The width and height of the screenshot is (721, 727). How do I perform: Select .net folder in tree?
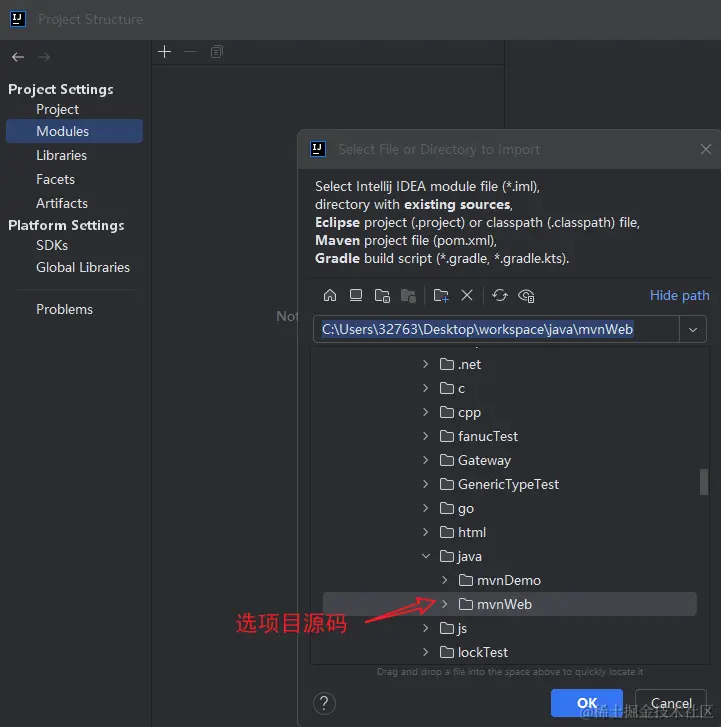pos(460,364)
